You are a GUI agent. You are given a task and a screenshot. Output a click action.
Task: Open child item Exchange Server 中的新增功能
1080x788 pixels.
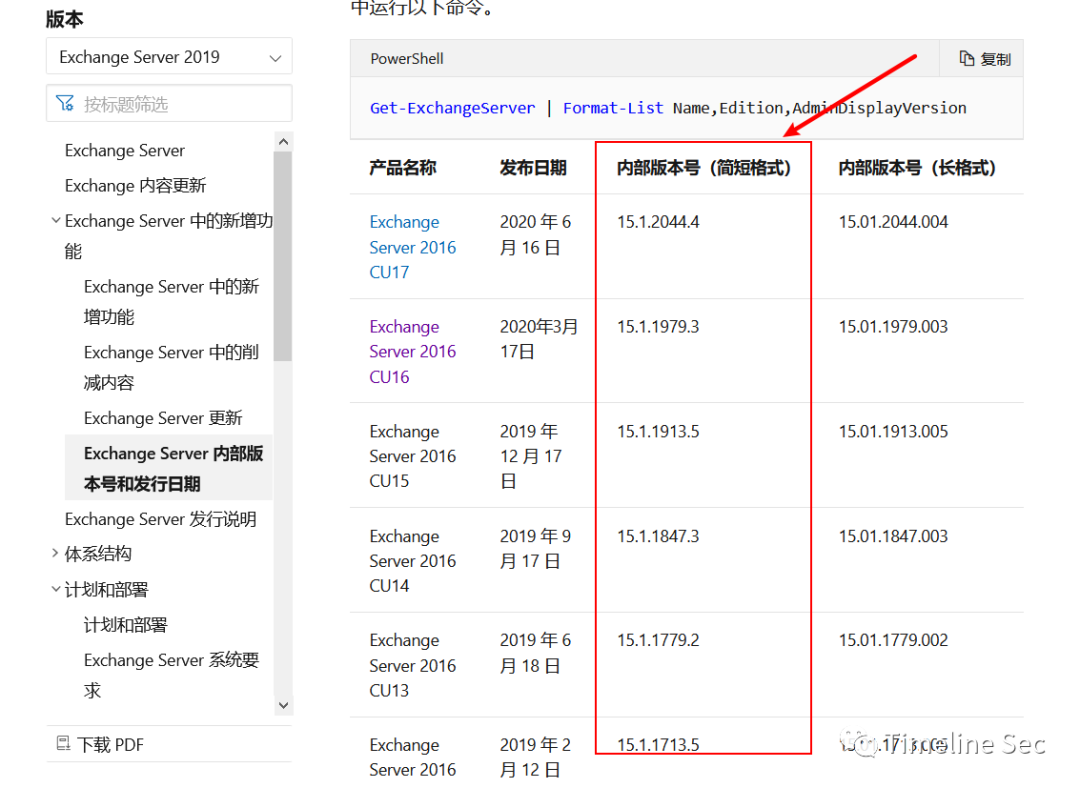(x=171, y=302)
